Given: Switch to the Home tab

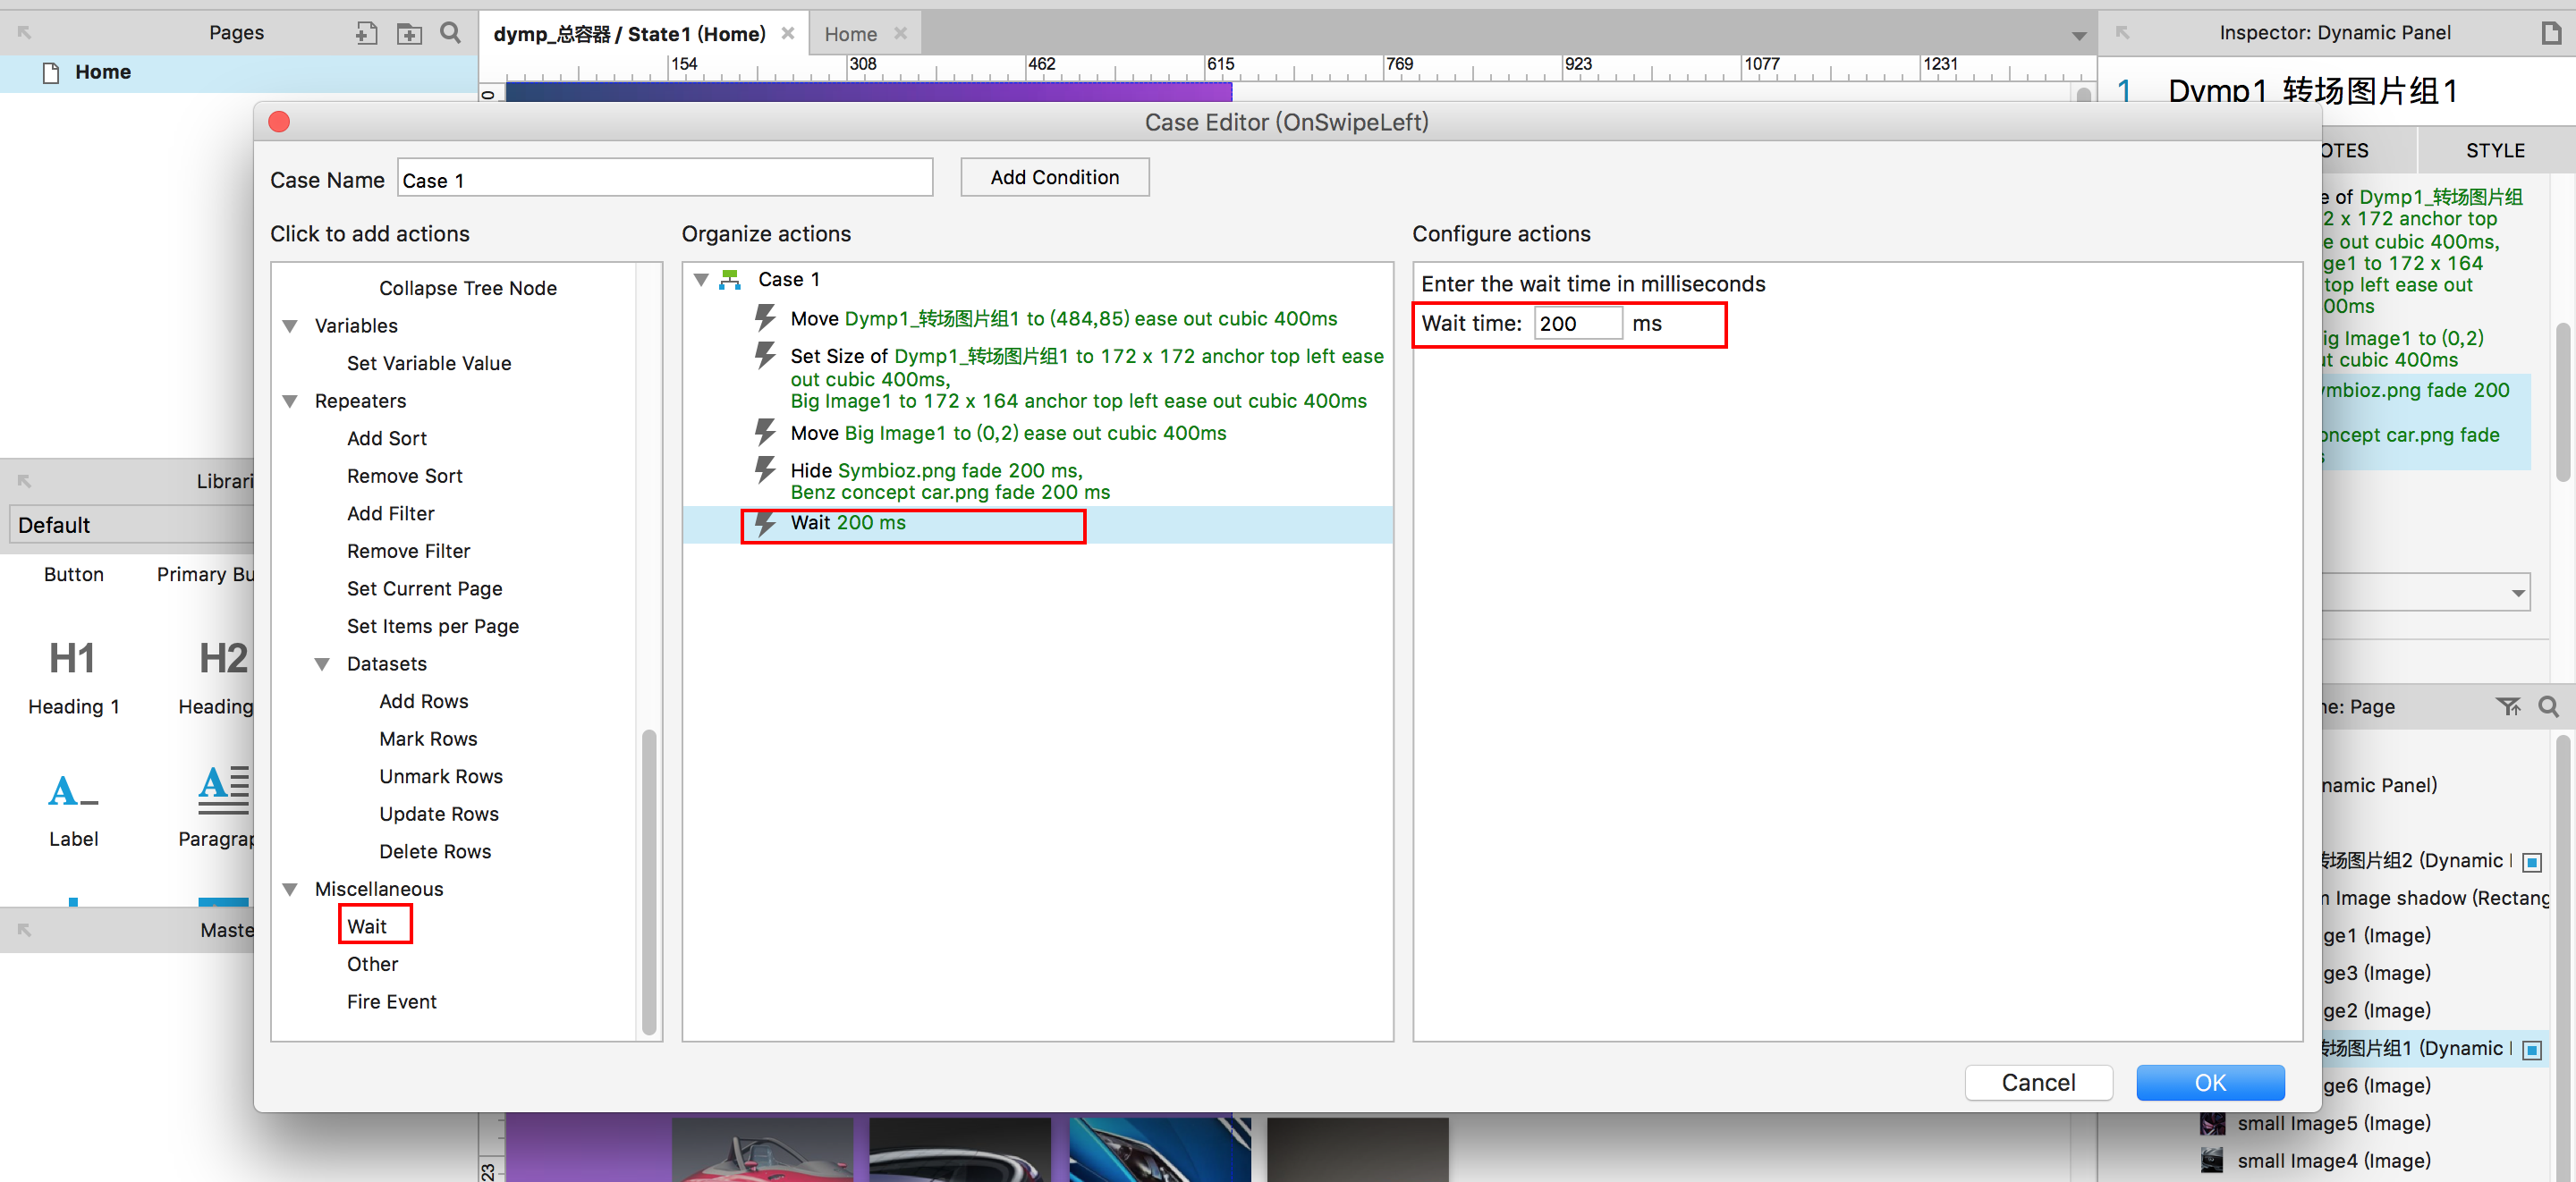Looking at the screenshot, I should 850,34.
